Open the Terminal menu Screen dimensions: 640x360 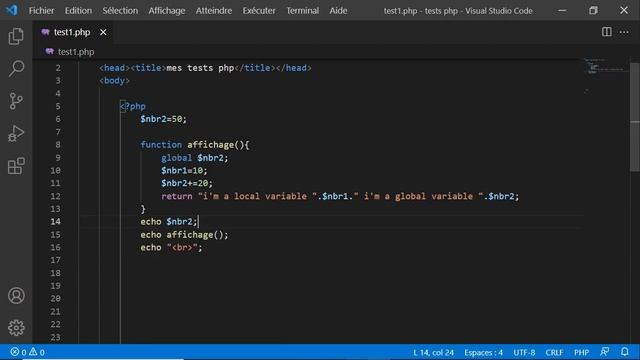pyautogui.click(x=302, y=10)
